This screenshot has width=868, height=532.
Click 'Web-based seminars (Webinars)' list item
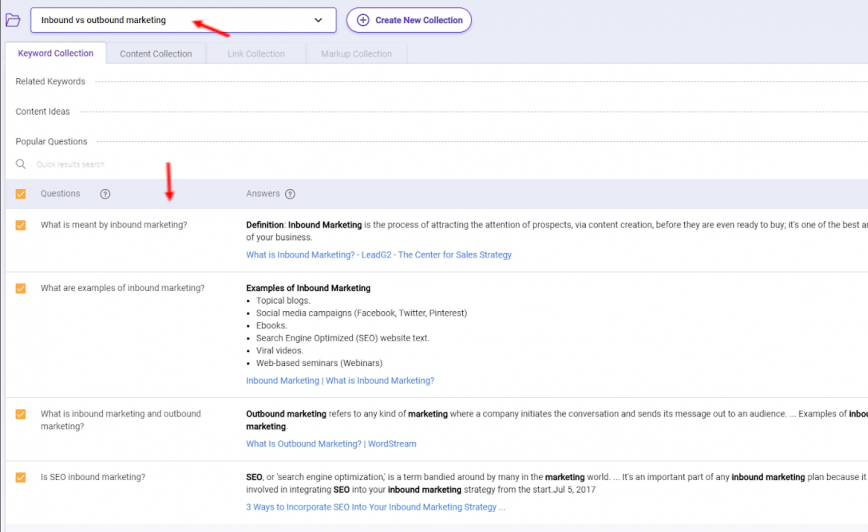pyautogui.click(x=319, y=363)
